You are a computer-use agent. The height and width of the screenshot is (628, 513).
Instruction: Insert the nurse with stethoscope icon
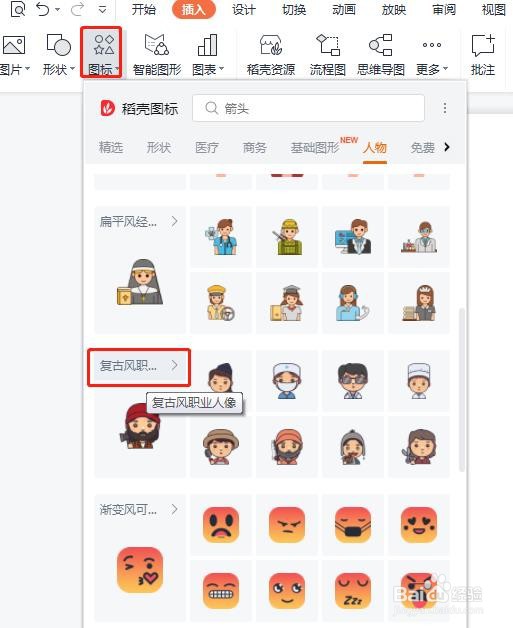point(221,237)
